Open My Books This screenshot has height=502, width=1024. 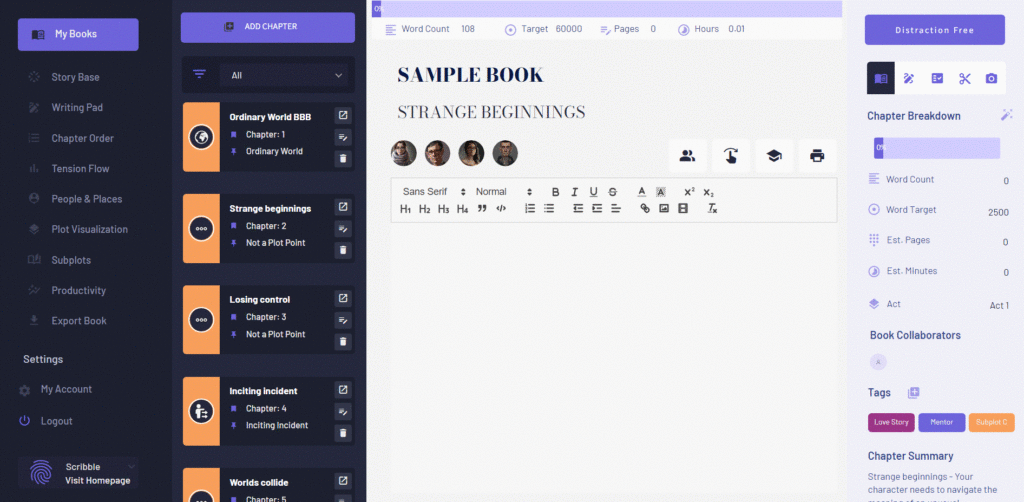(78, 34)
